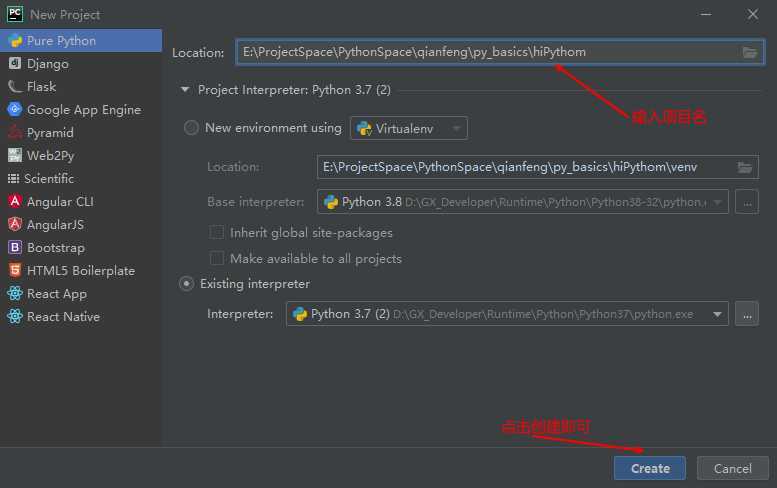Check Make available to all projects
This screenshot has height=488, width=777.
click(x=217, y=258)
